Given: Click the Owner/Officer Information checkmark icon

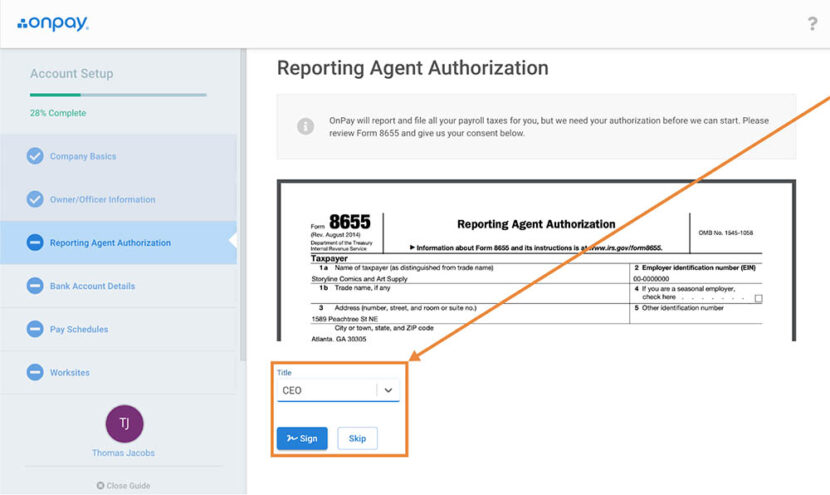Looking at the screenshot, I should 35,199.
